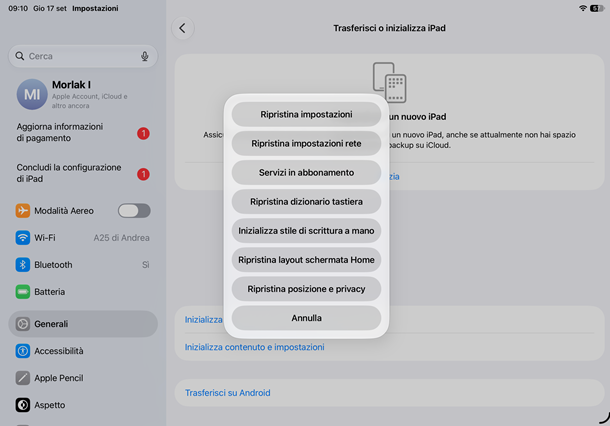This screenshot has height=426, width=610.
Task: Choose Ripristina impostazioni rete
Action: pyautogui.click(x=306, y=144)
